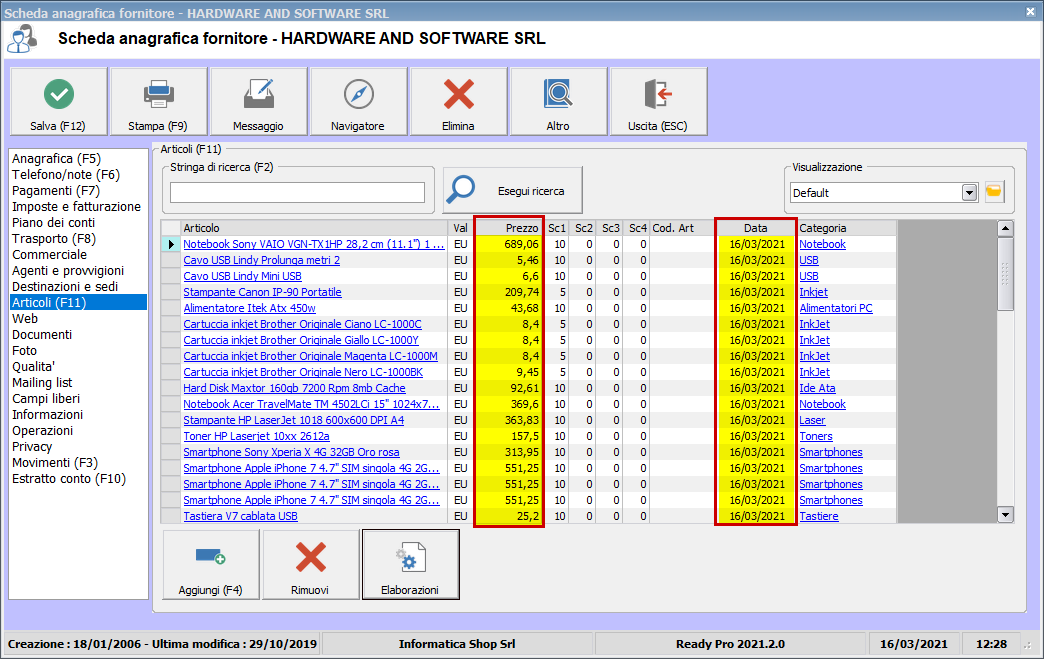Image resolution: width=1044 pixels, height=659 pixels.
Task: Open Piano dei conti section
Action: [53, 222]
